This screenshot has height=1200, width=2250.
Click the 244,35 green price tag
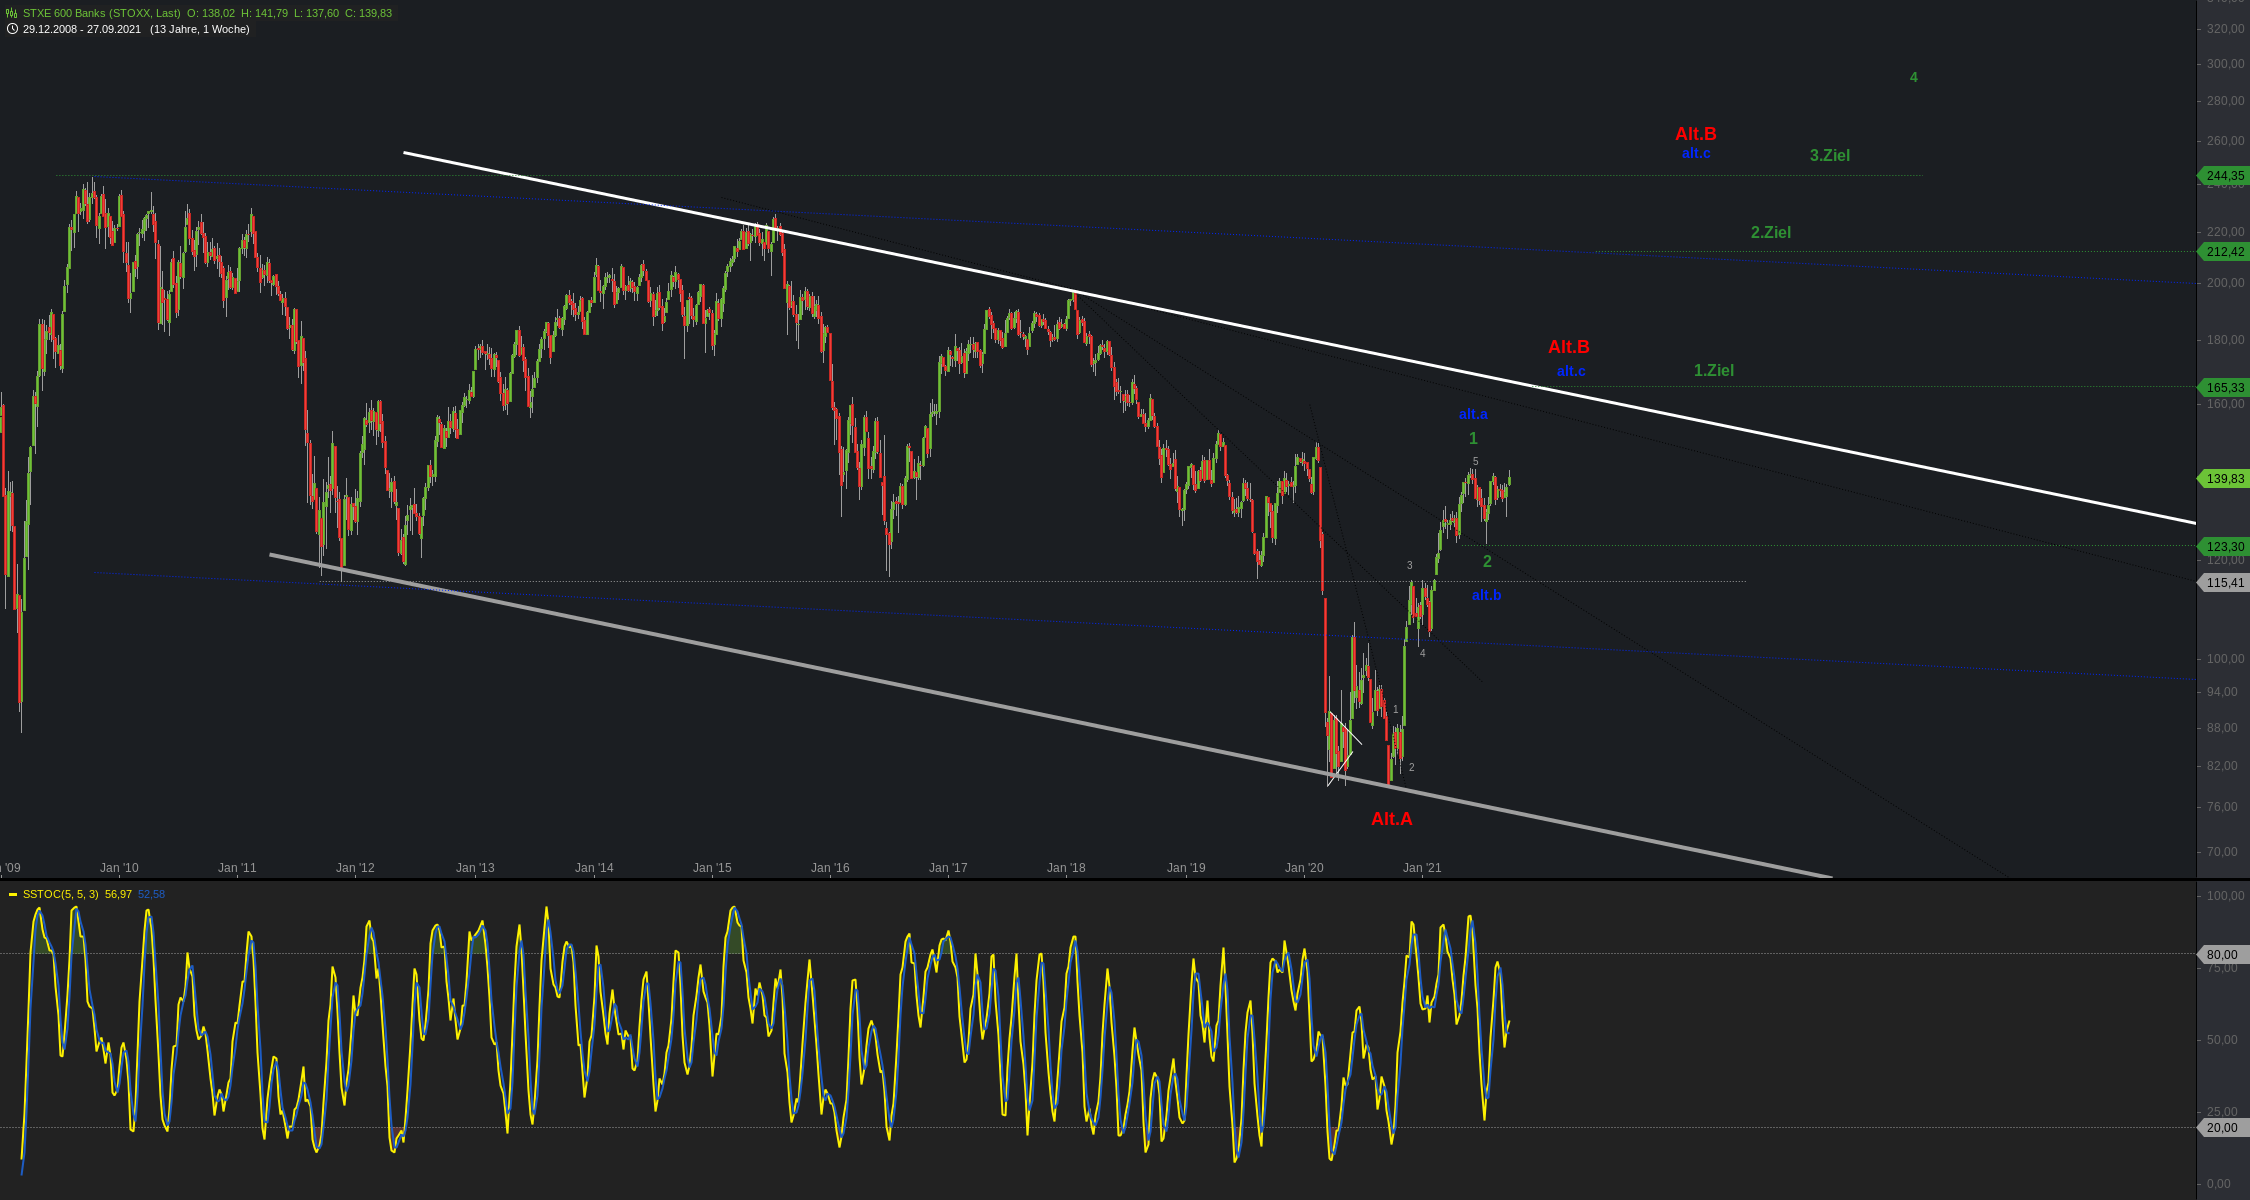2225,176
